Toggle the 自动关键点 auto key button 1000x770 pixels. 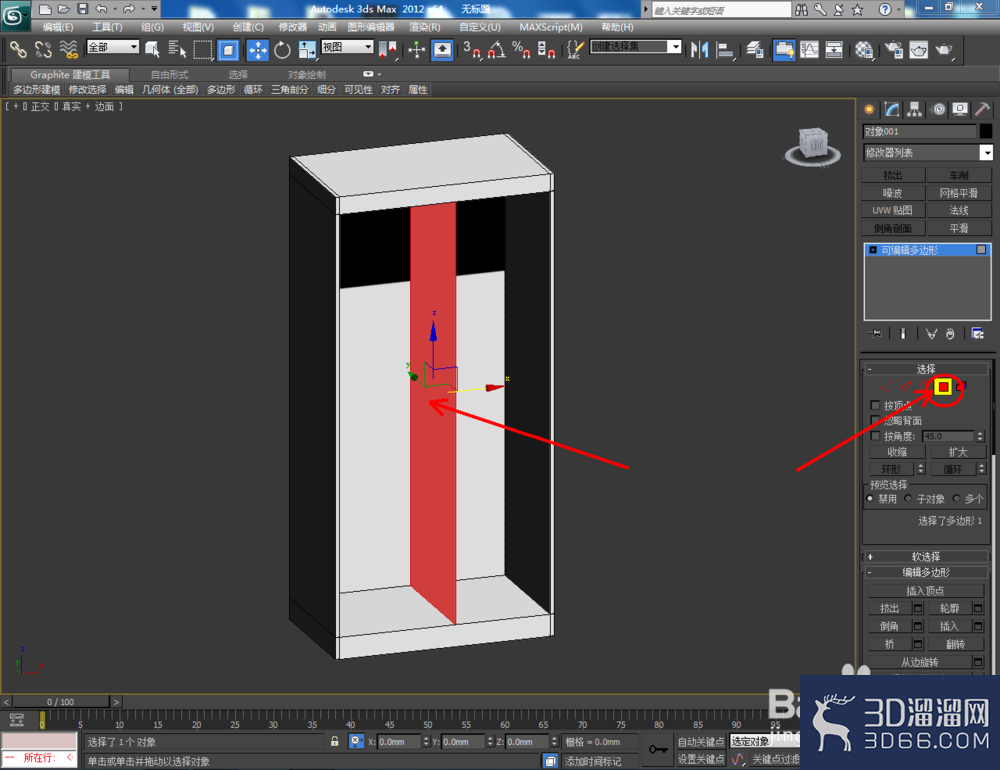(701, 741)
